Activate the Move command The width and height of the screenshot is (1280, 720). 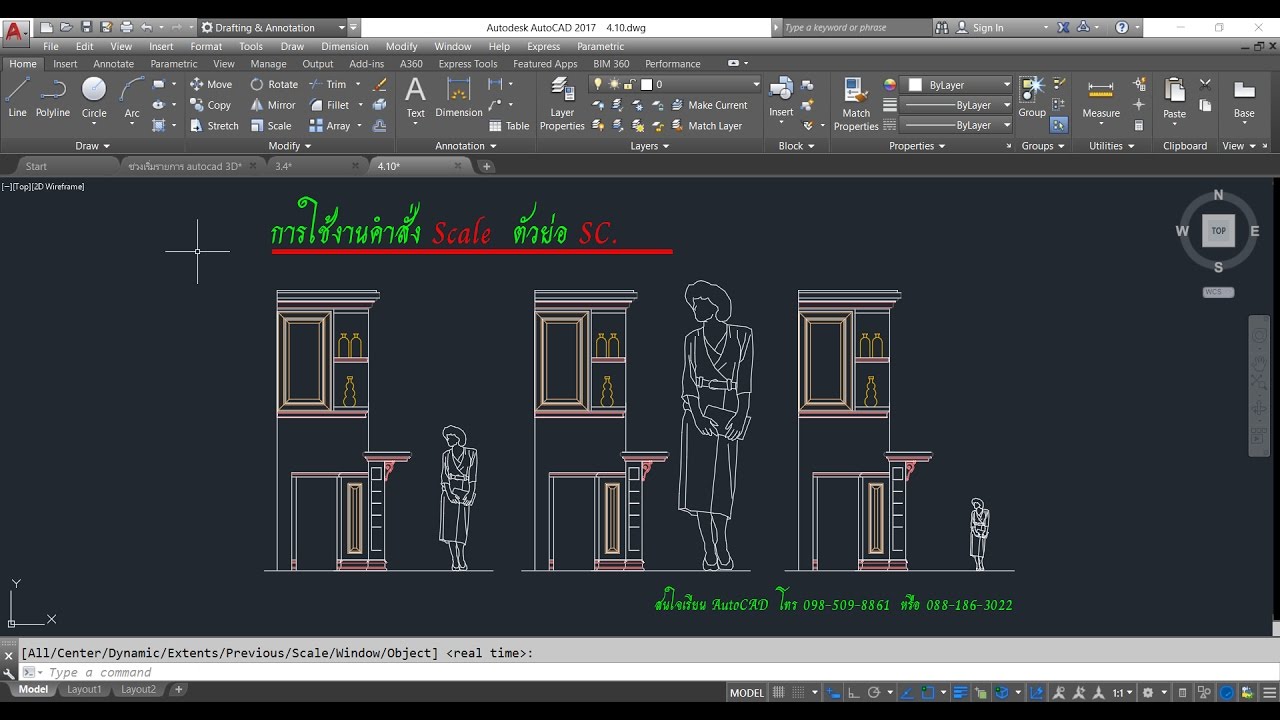[211, 84]
